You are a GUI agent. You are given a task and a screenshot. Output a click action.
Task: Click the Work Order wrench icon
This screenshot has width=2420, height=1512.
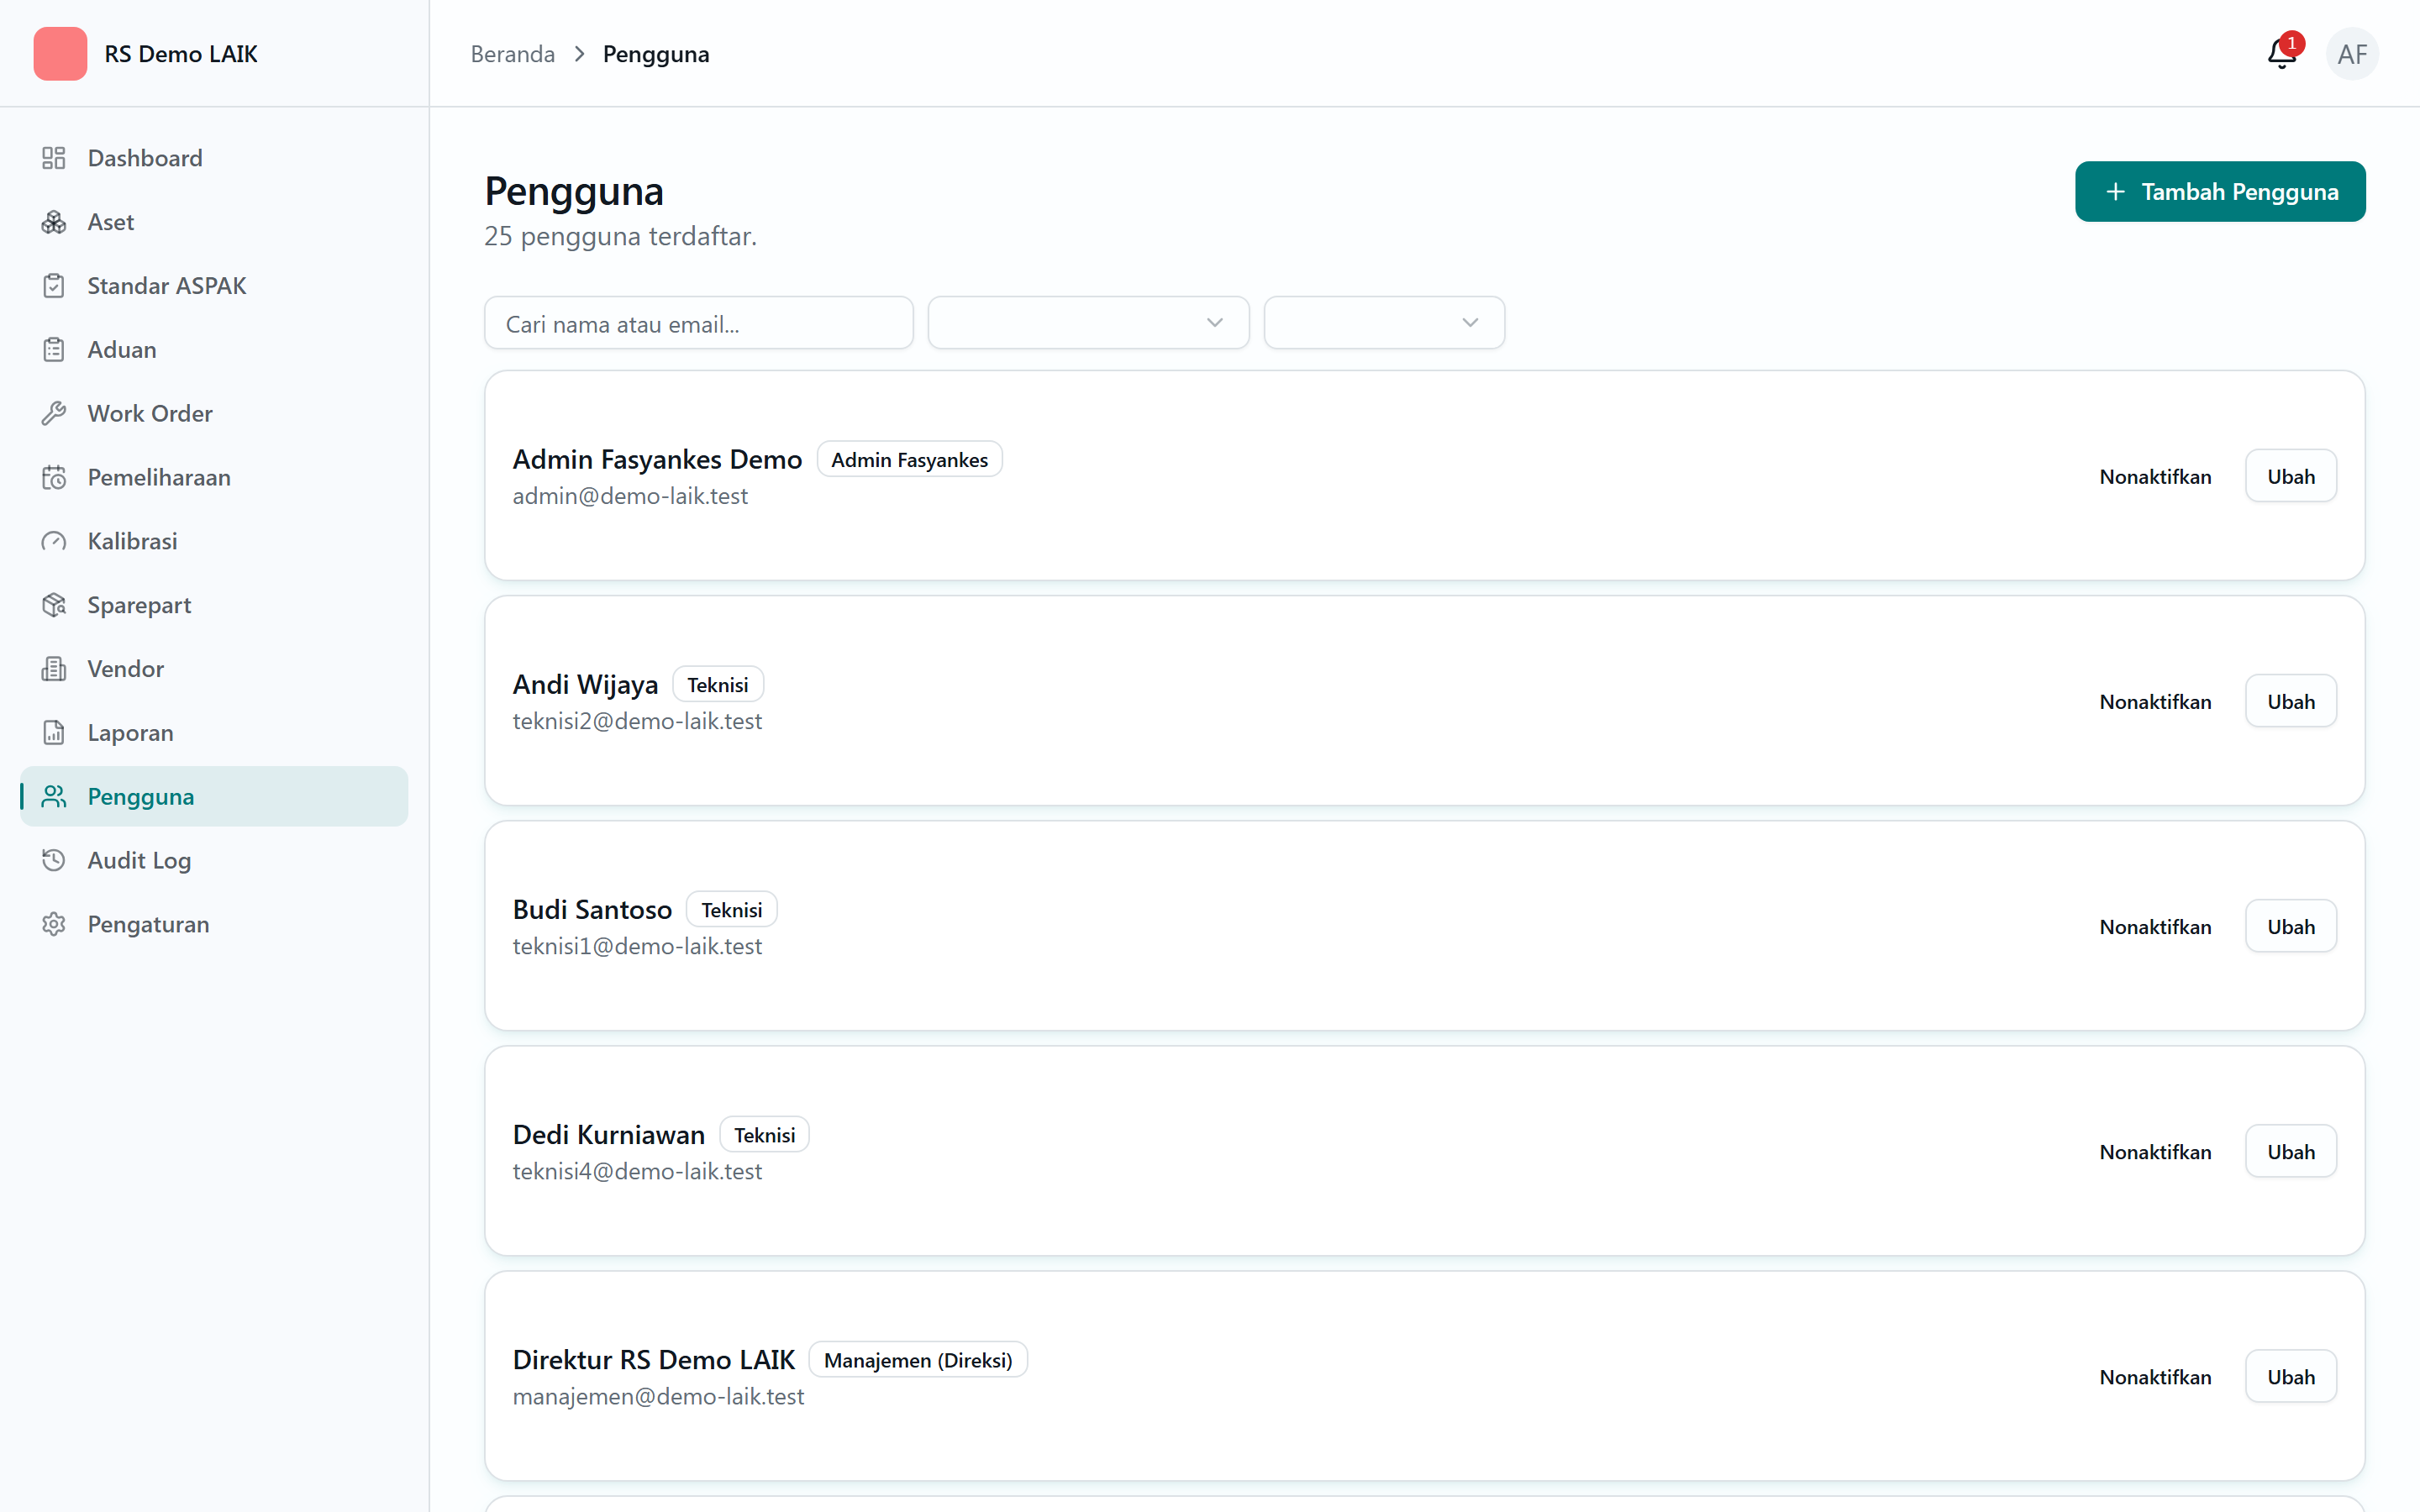click(54, 414)
